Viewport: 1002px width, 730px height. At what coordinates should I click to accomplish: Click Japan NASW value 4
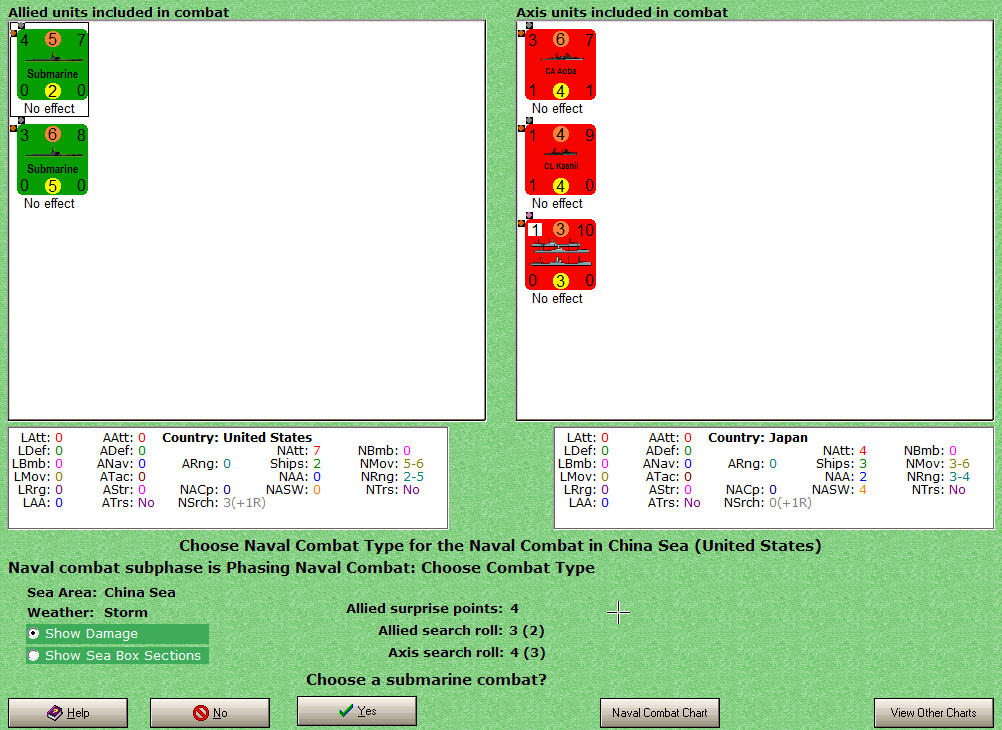(x=863, y=490)
